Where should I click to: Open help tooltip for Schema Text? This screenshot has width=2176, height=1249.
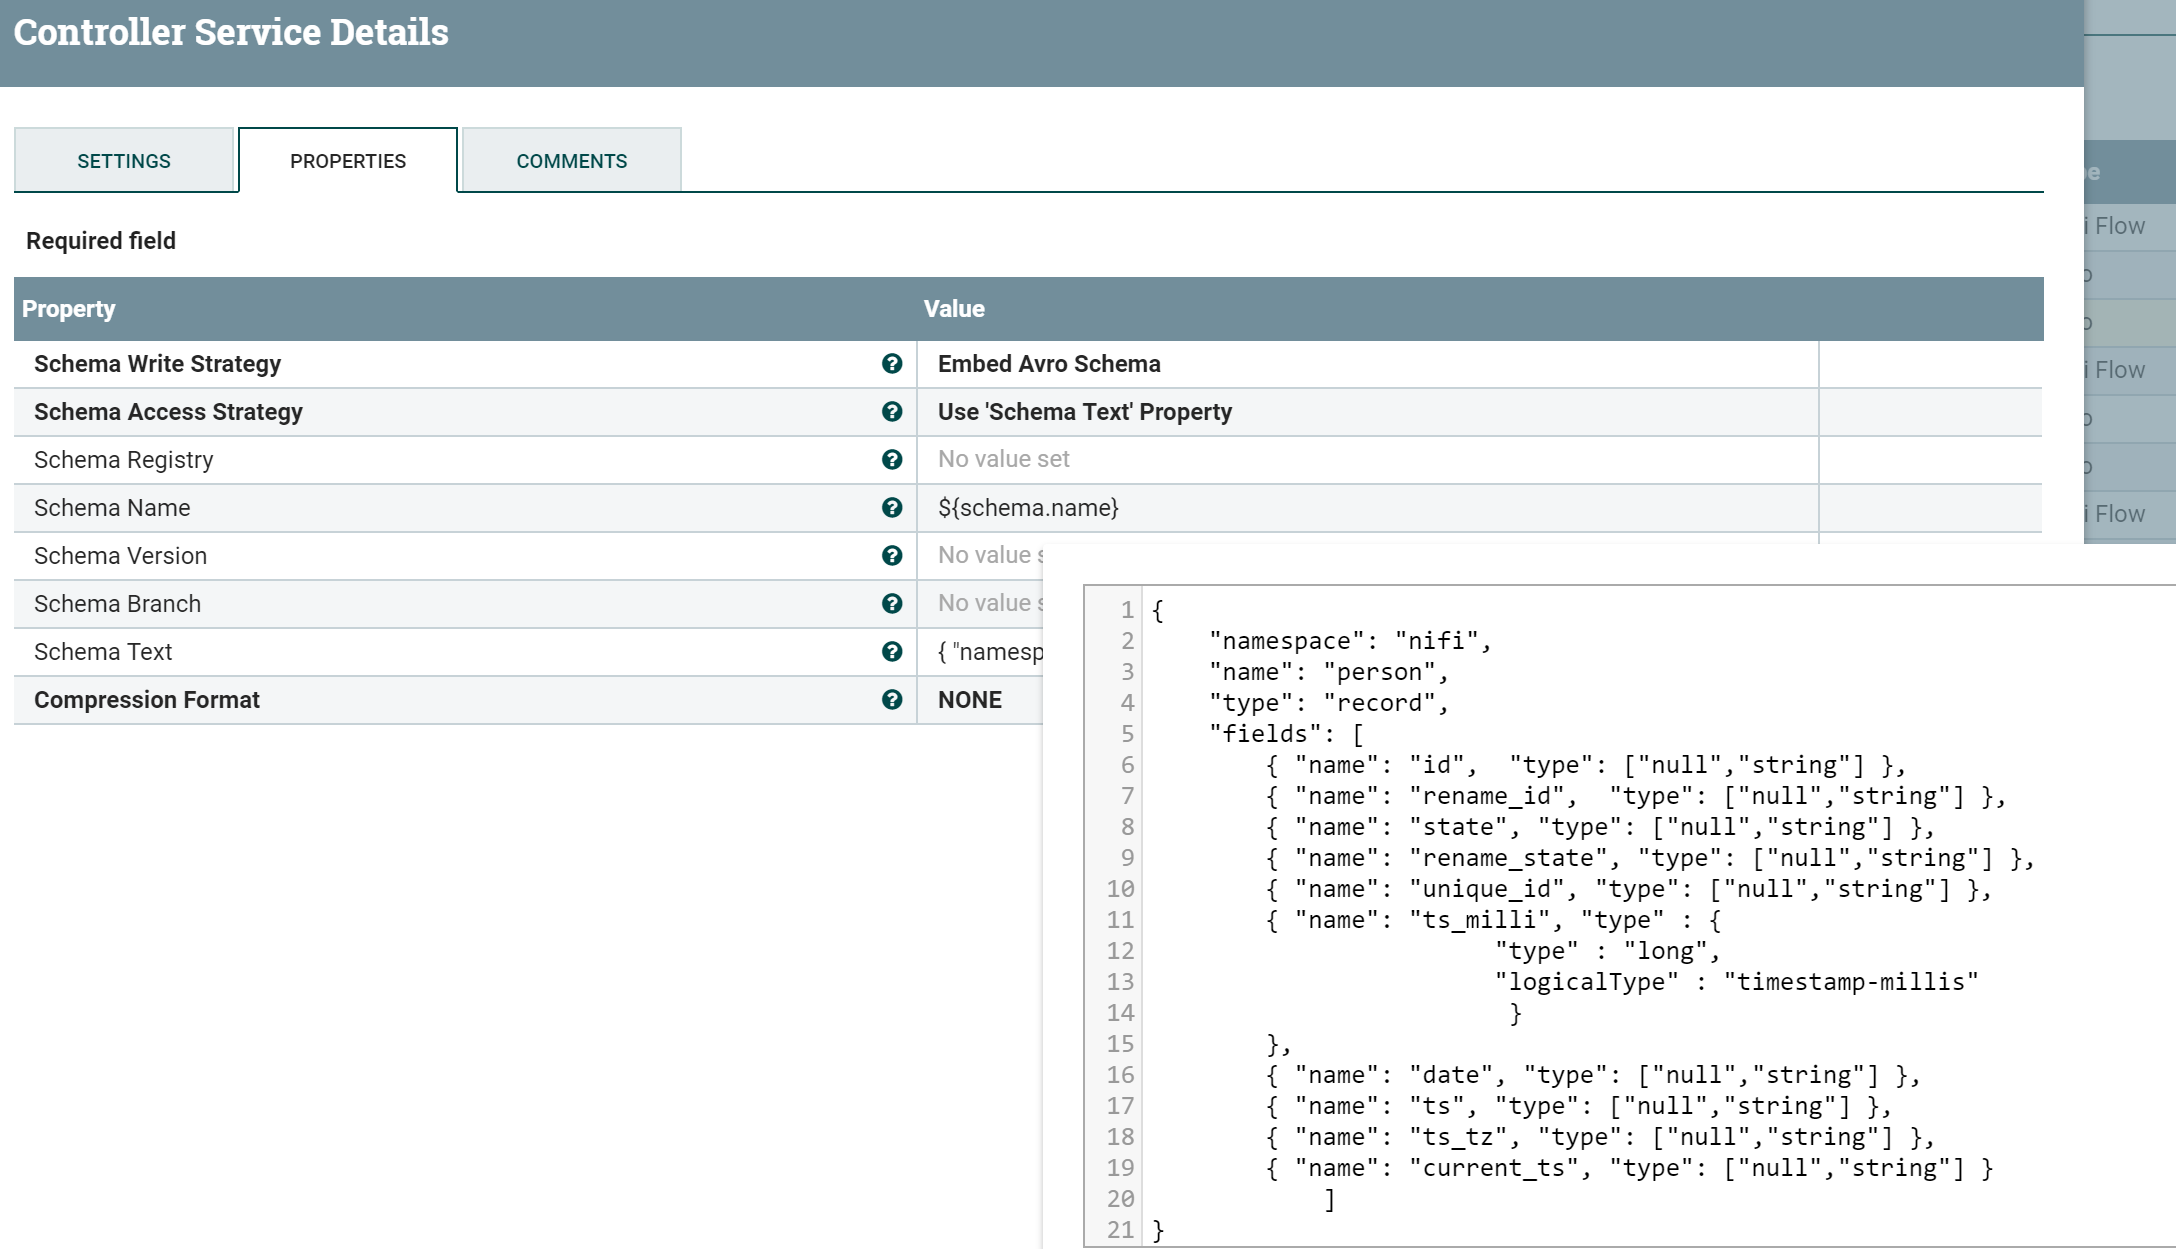891,652
